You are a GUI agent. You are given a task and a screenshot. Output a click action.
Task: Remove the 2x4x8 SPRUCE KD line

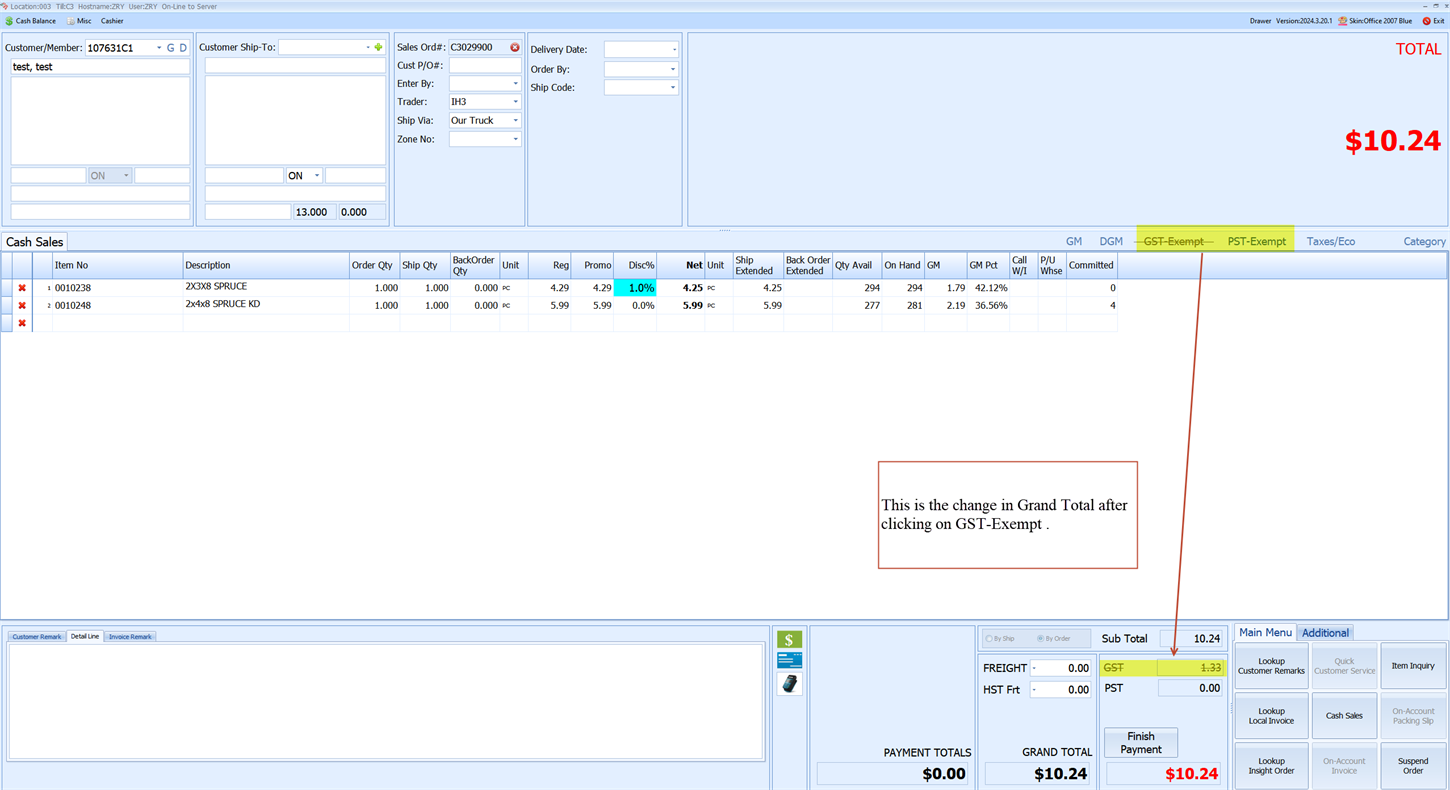[x=22, y=306]
